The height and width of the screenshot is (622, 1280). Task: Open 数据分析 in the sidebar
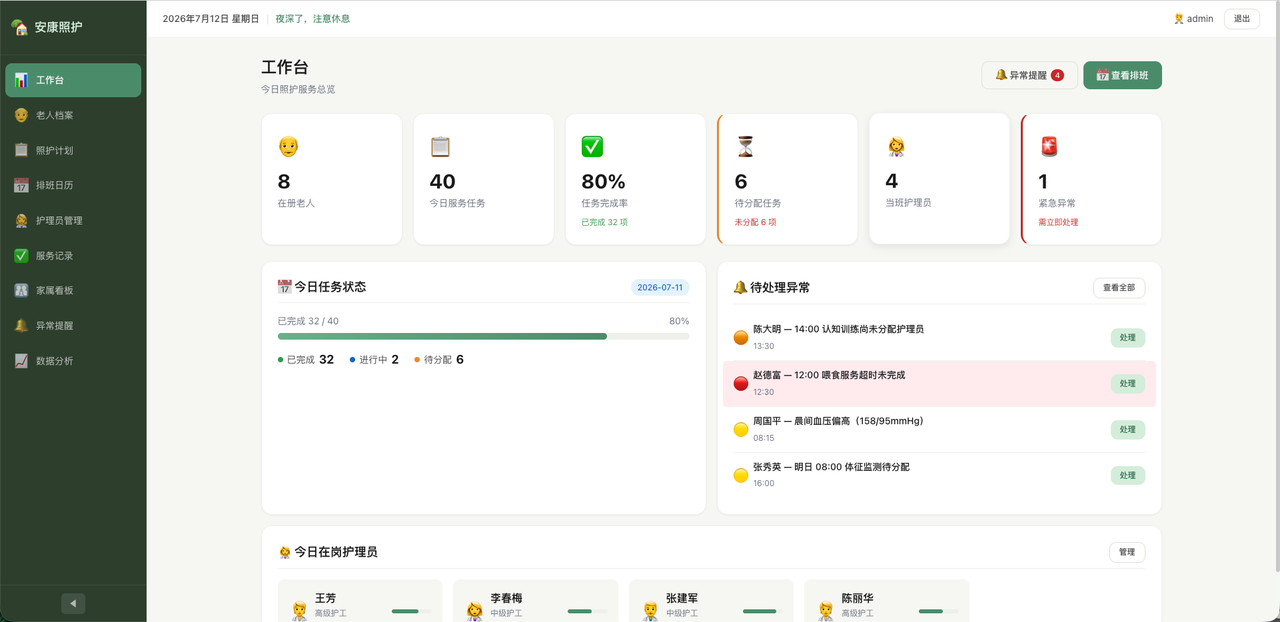[x=73, y=360]
